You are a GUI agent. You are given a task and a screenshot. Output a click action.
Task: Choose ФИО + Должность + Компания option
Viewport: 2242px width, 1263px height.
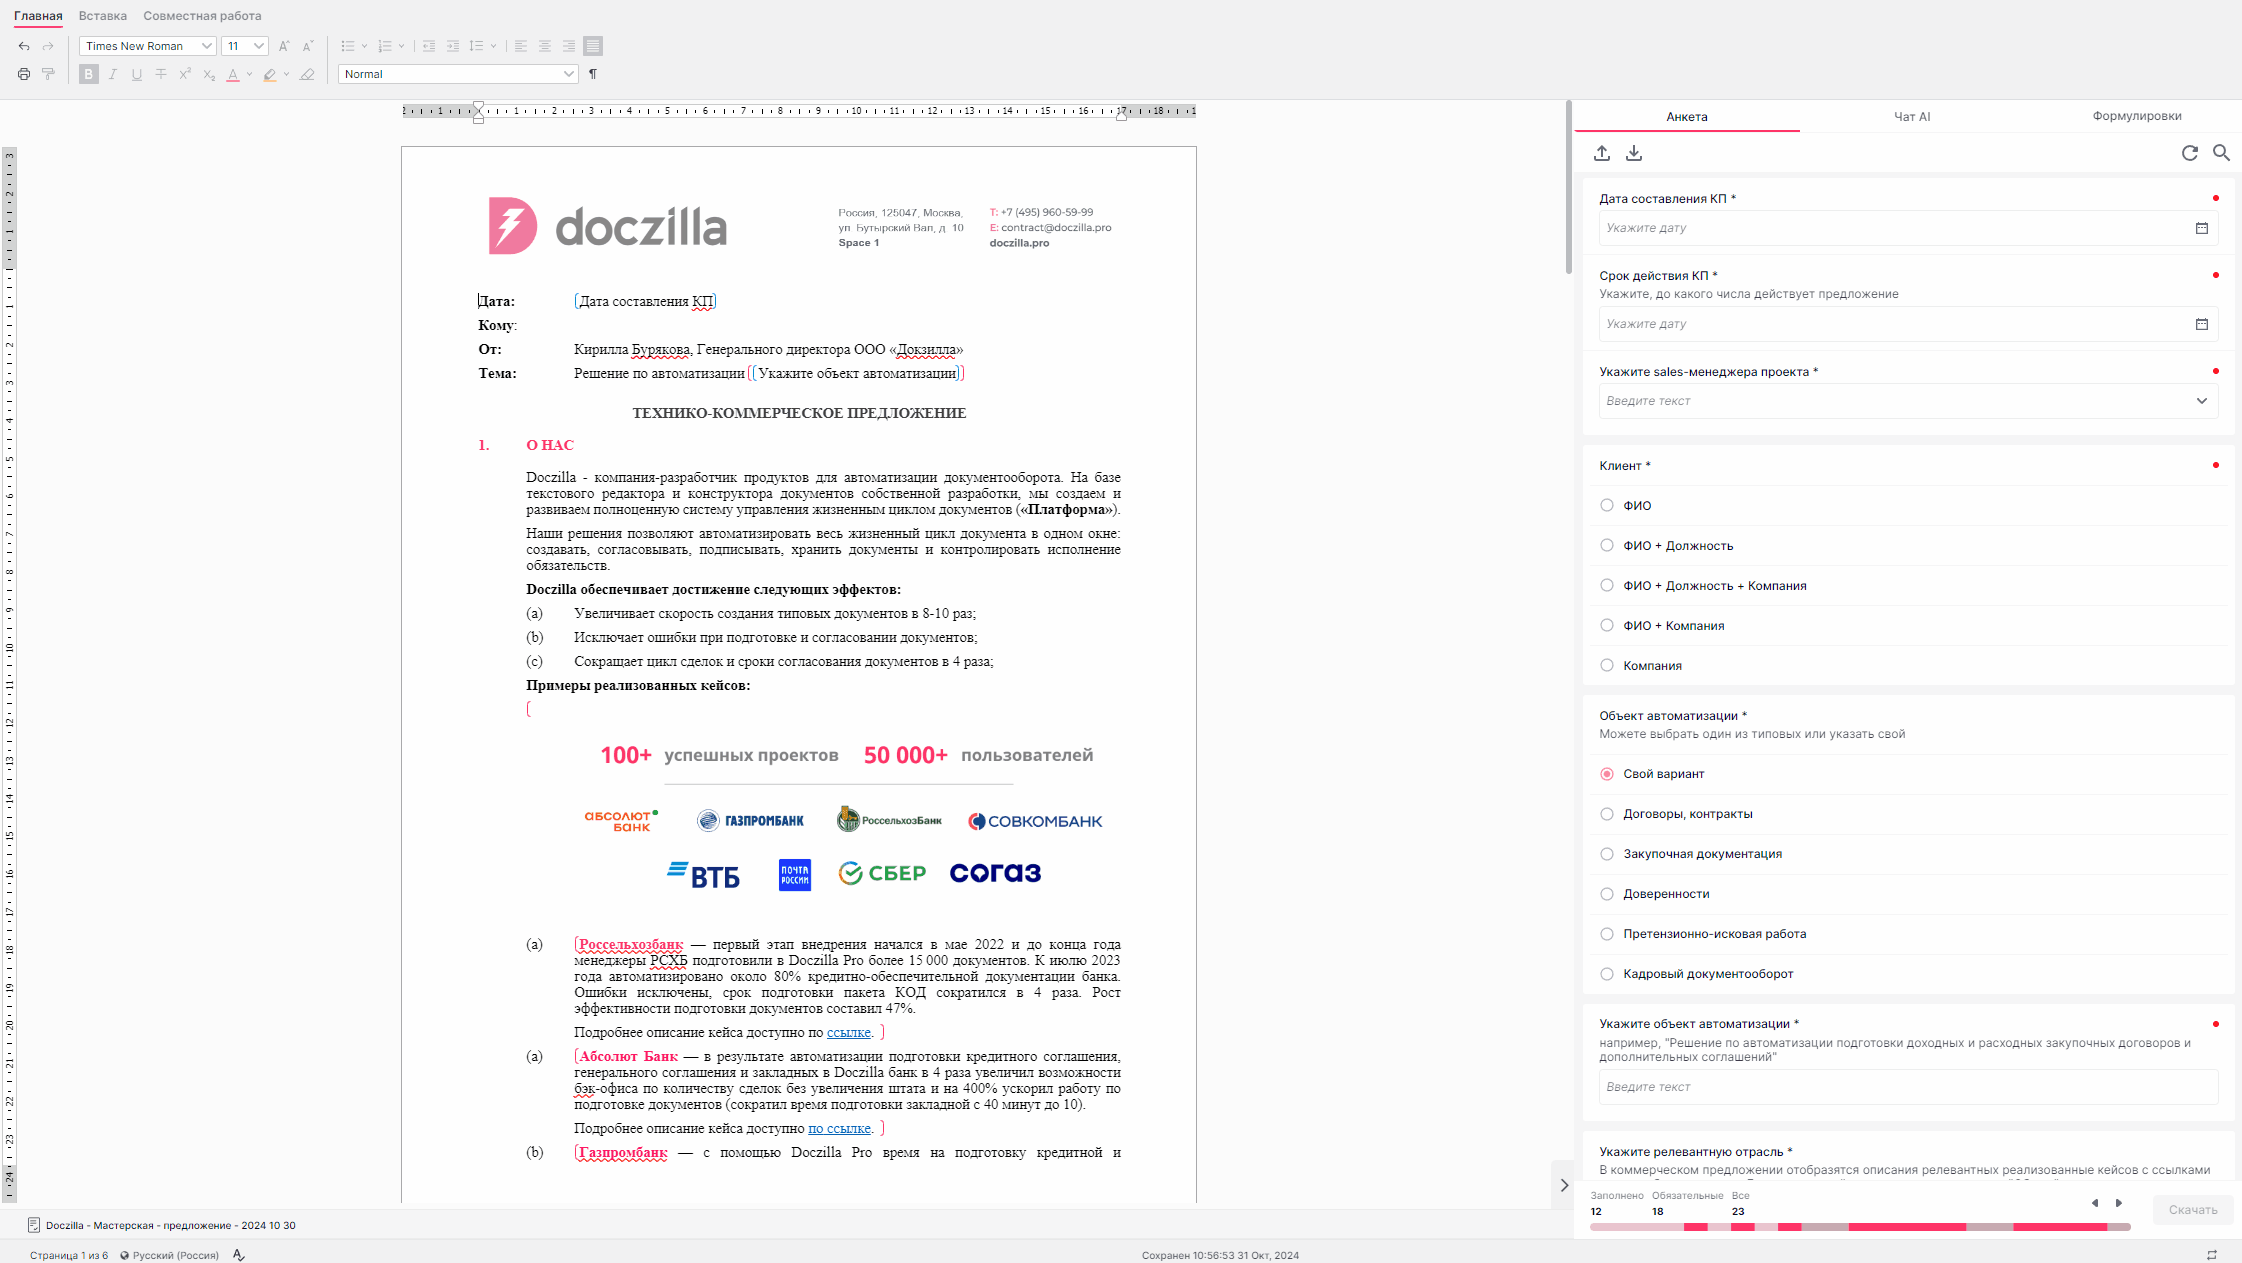tap(1607, 586)
